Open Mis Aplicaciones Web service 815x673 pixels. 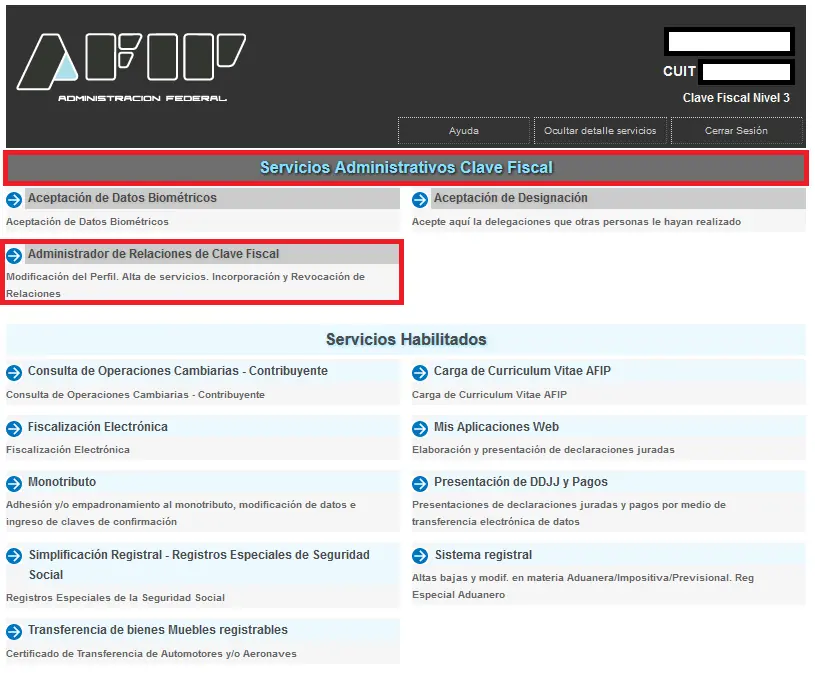click(x=496, y=427)
